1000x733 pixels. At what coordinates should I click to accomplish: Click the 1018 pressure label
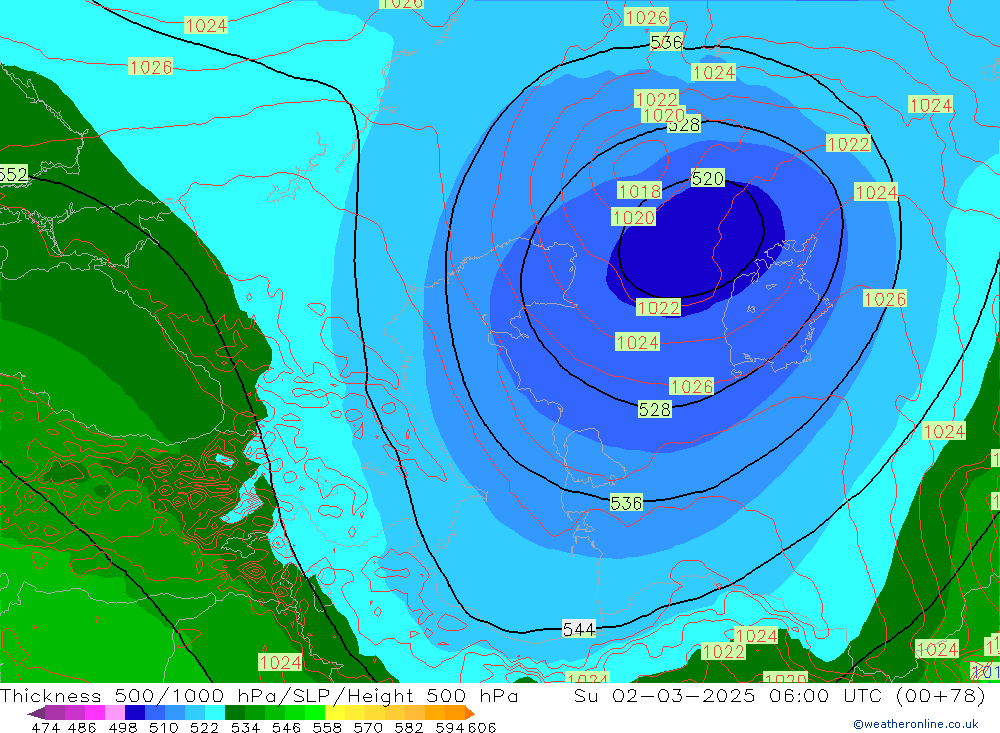(x=640, y=191)
